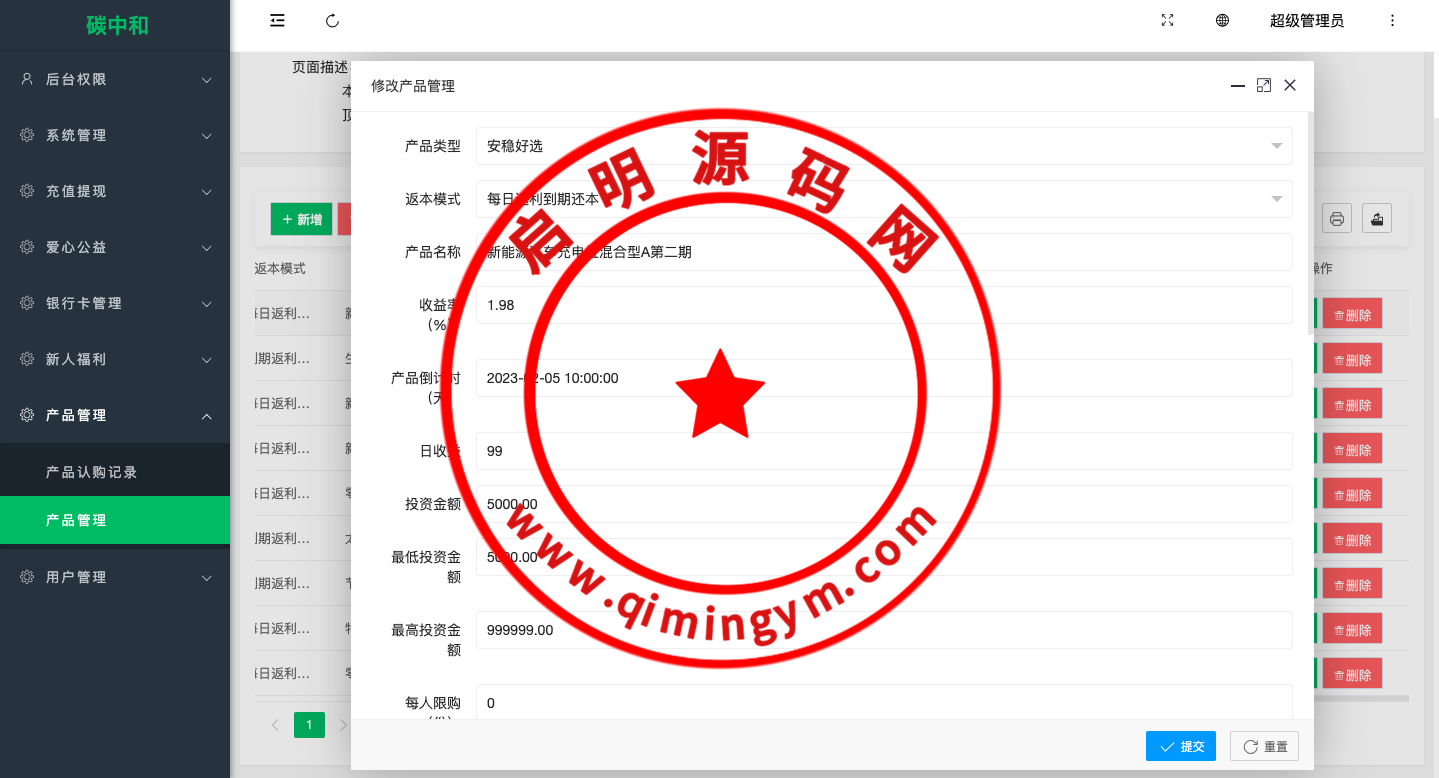Open 产品认购记录 submenu item
Image resolution: width=1439 pixels, height=778 pixels.
point(92,472)
